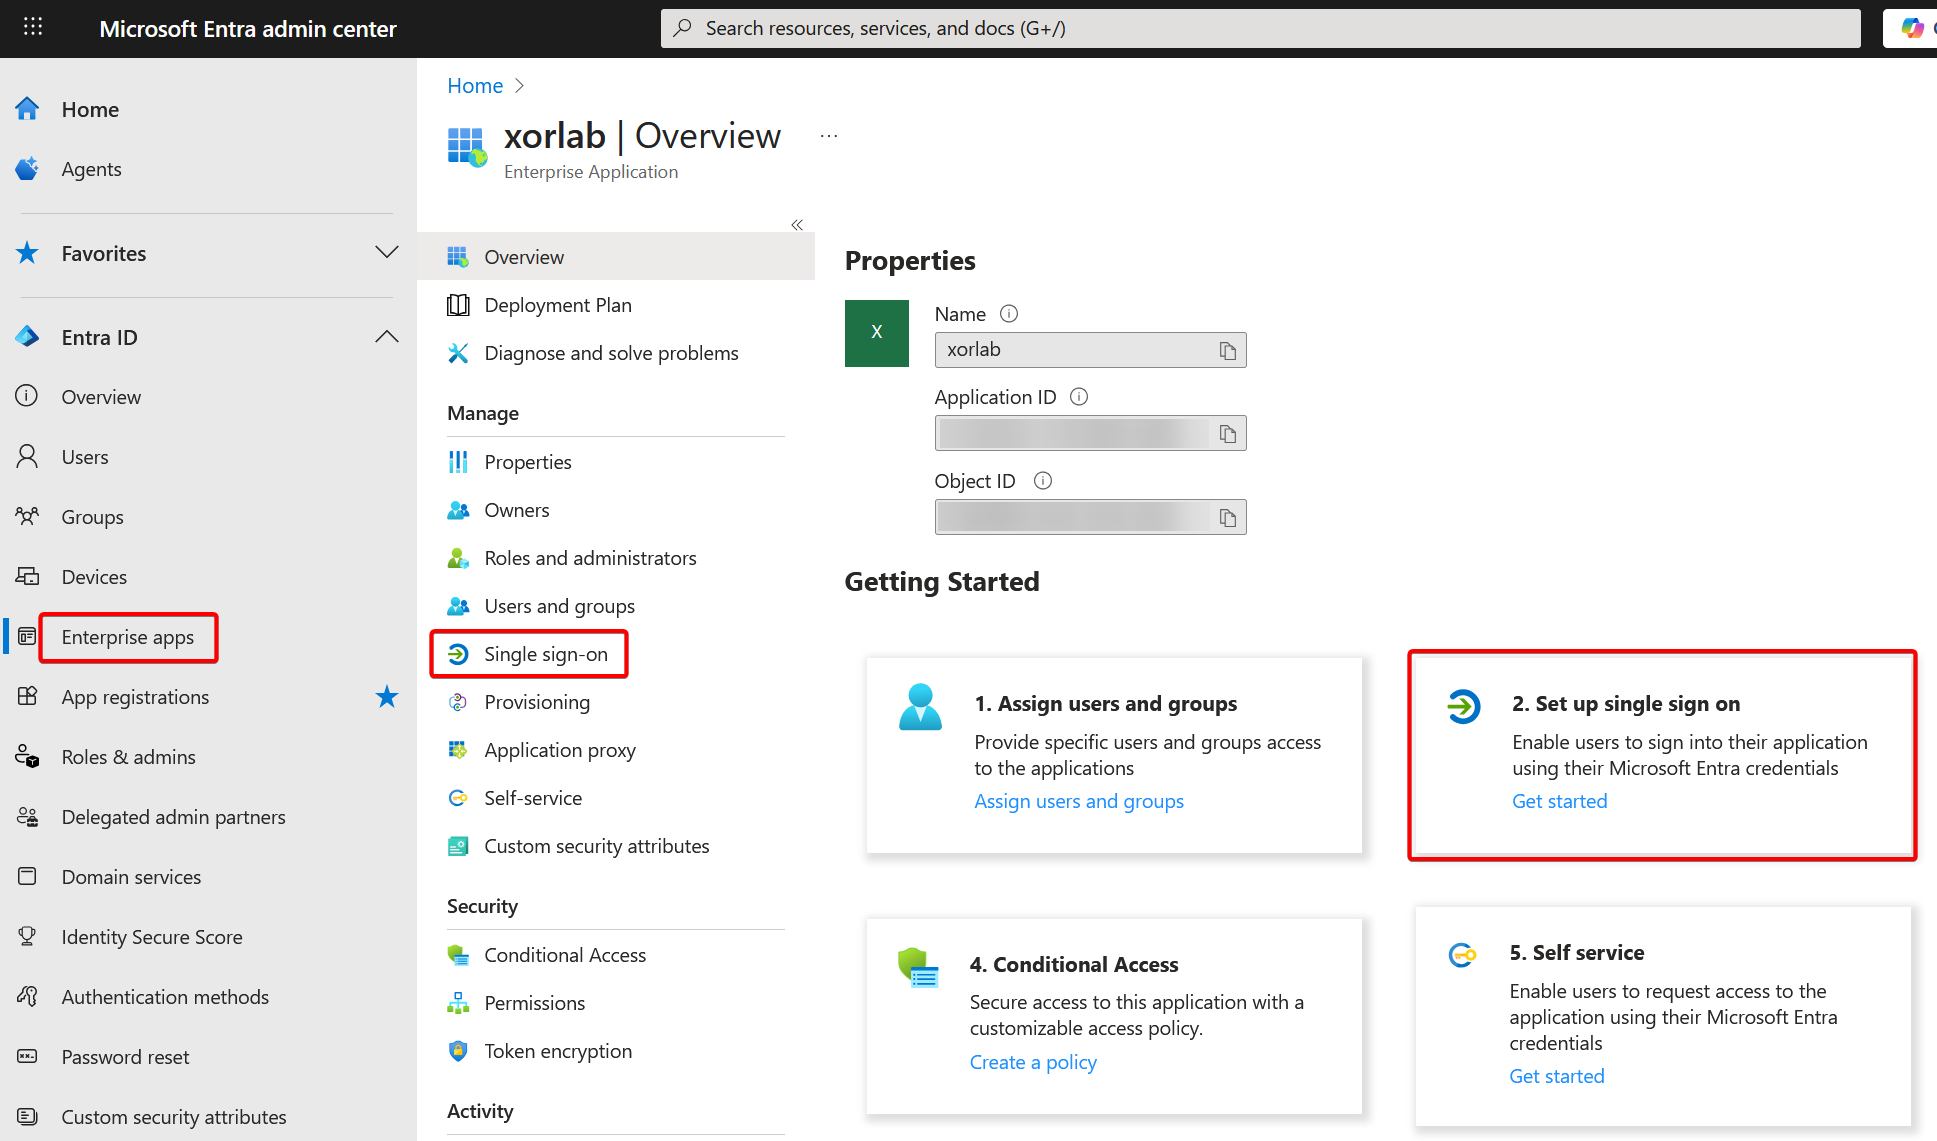The width and height of the screenshot is (1937, 1141).
Task: Click Get started under single sign on
Action: [x=1559, y=801]
